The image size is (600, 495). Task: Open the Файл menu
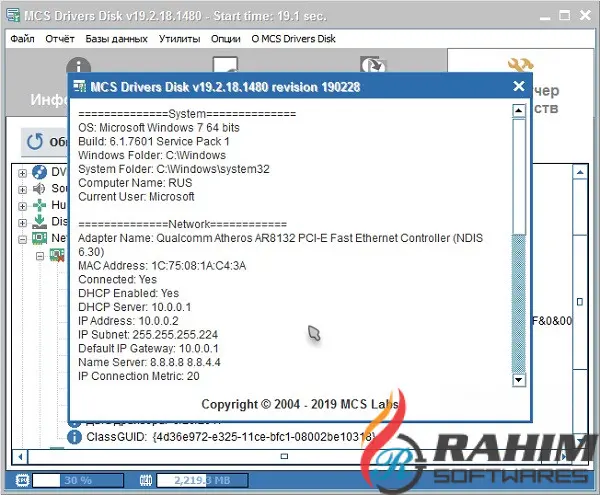pyautogui.click(x=22, y=39)
